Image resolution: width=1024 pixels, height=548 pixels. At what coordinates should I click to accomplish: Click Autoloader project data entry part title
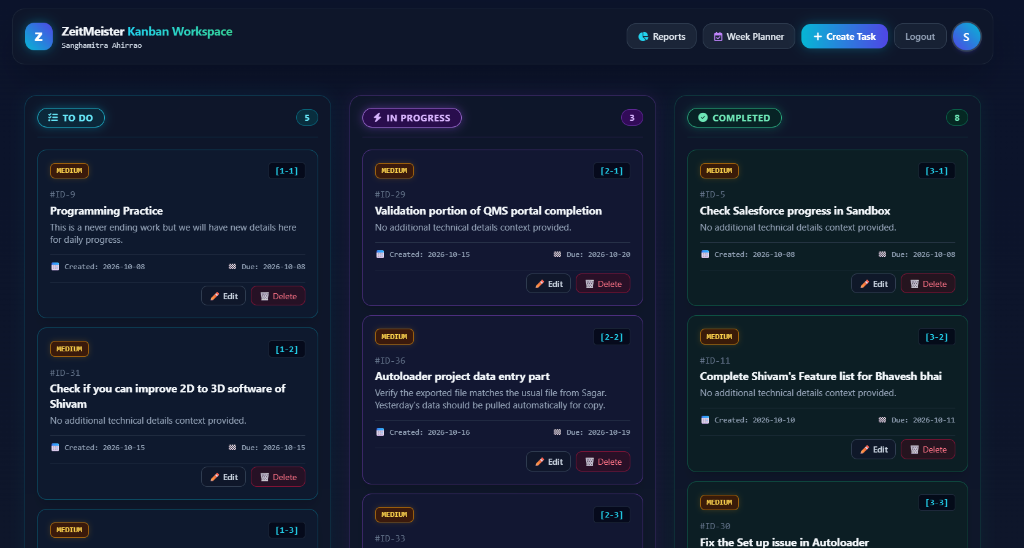tap(462, 376)
